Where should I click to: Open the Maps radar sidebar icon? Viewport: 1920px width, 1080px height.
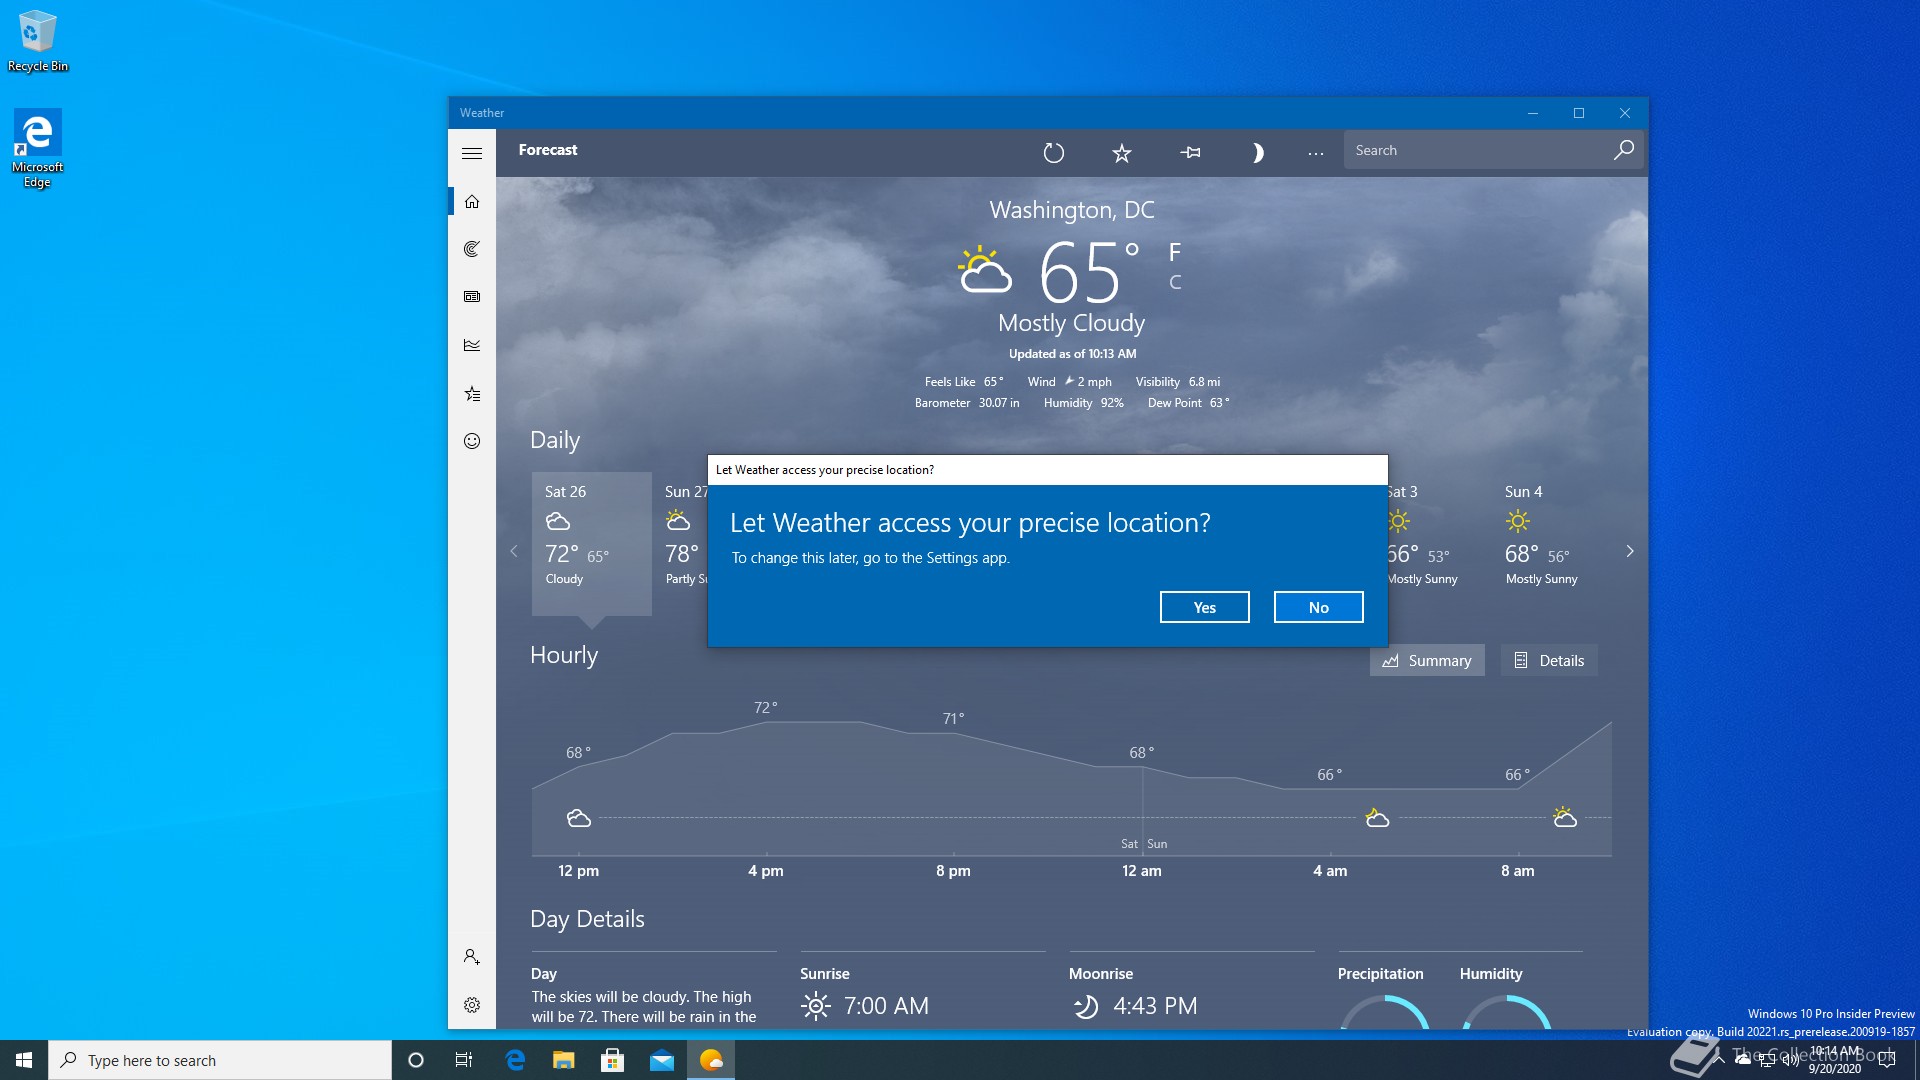[472, 249]
